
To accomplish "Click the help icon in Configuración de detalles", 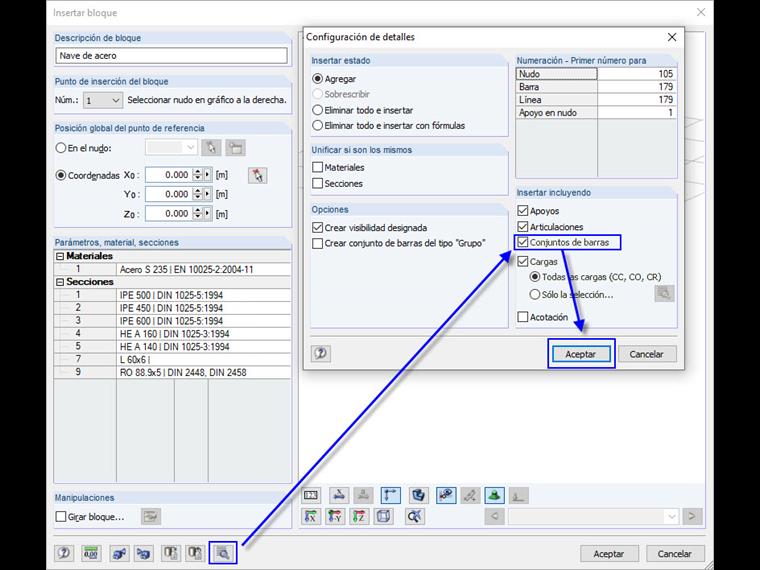I will tap(320, 353).
